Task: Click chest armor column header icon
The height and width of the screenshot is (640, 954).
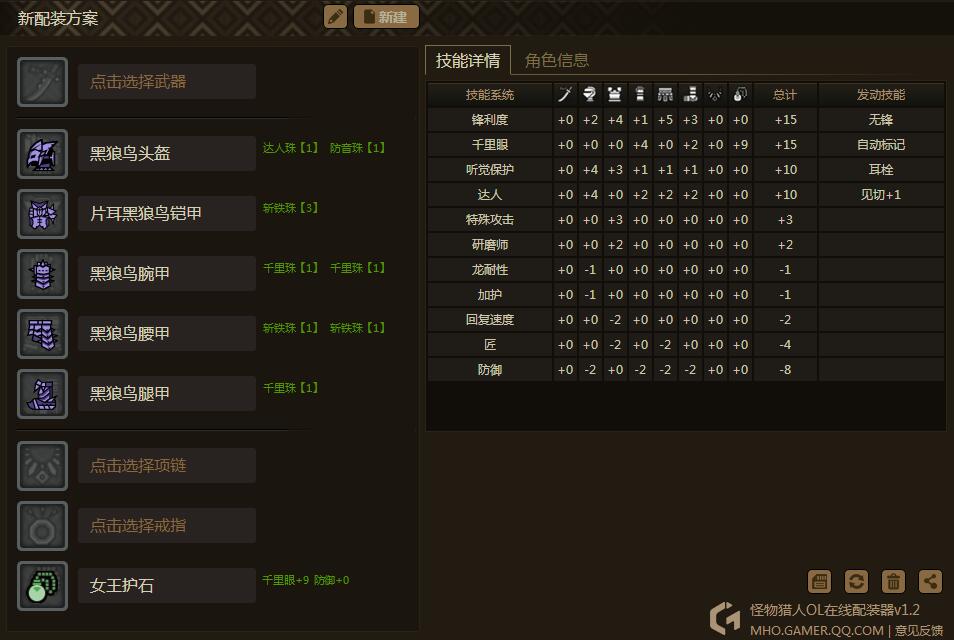Action: point(615,94)
